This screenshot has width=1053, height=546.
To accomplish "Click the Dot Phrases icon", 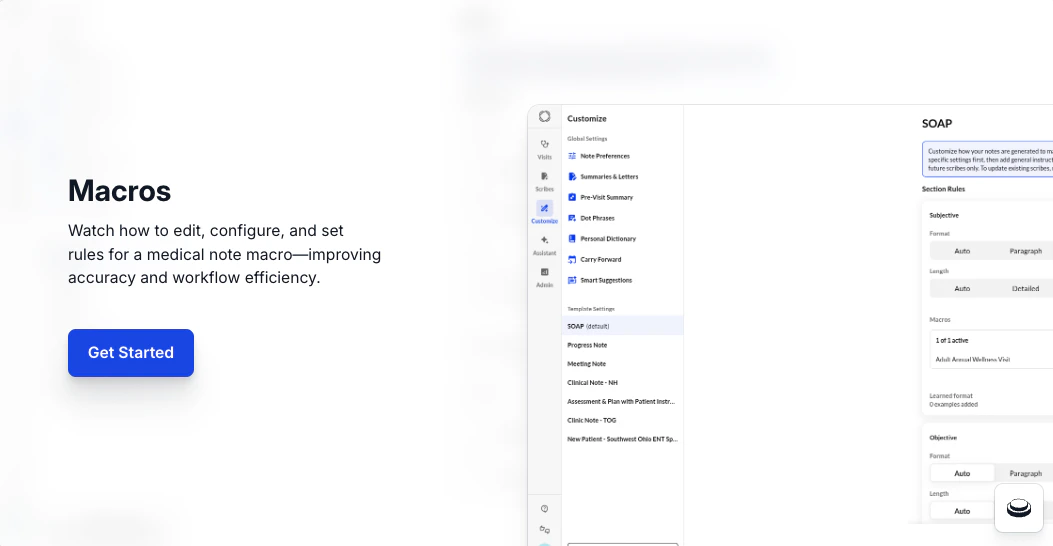I will (572, 218).
